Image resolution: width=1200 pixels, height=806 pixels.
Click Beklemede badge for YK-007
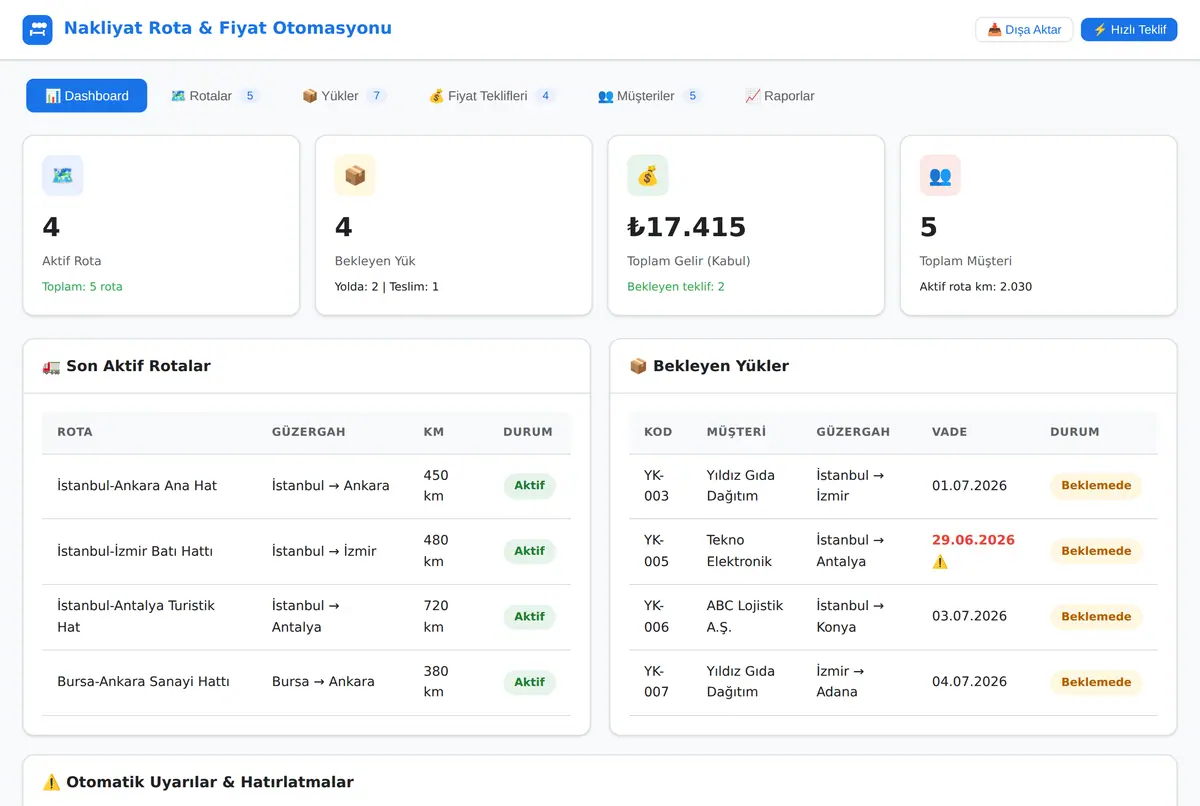point(1096,682)
